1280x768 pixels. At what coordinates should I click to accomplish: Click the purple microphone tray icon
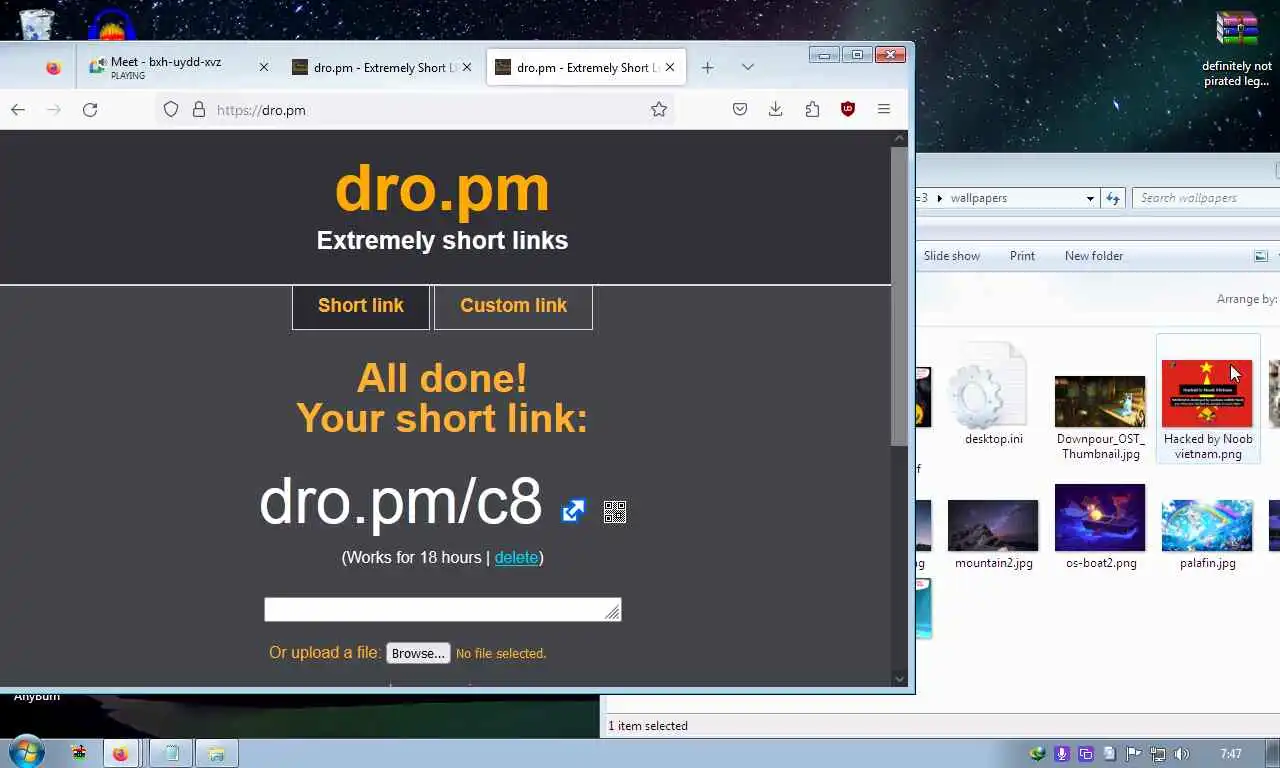tap(1062, 754)
